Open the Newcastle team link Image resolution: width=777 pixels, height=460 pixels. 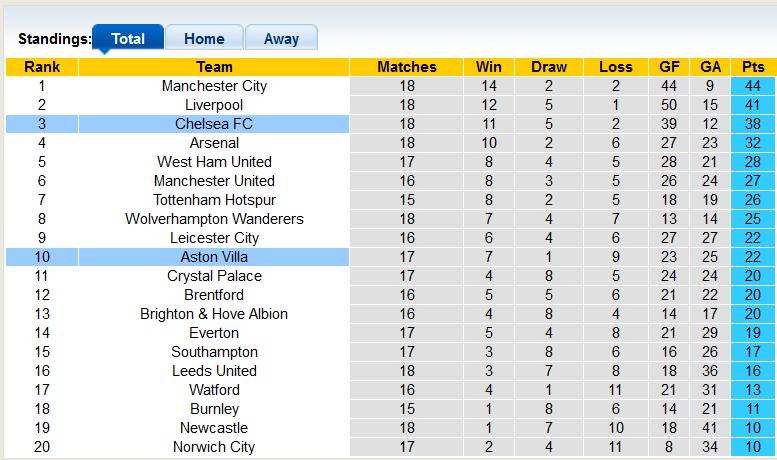click(214, 428)
